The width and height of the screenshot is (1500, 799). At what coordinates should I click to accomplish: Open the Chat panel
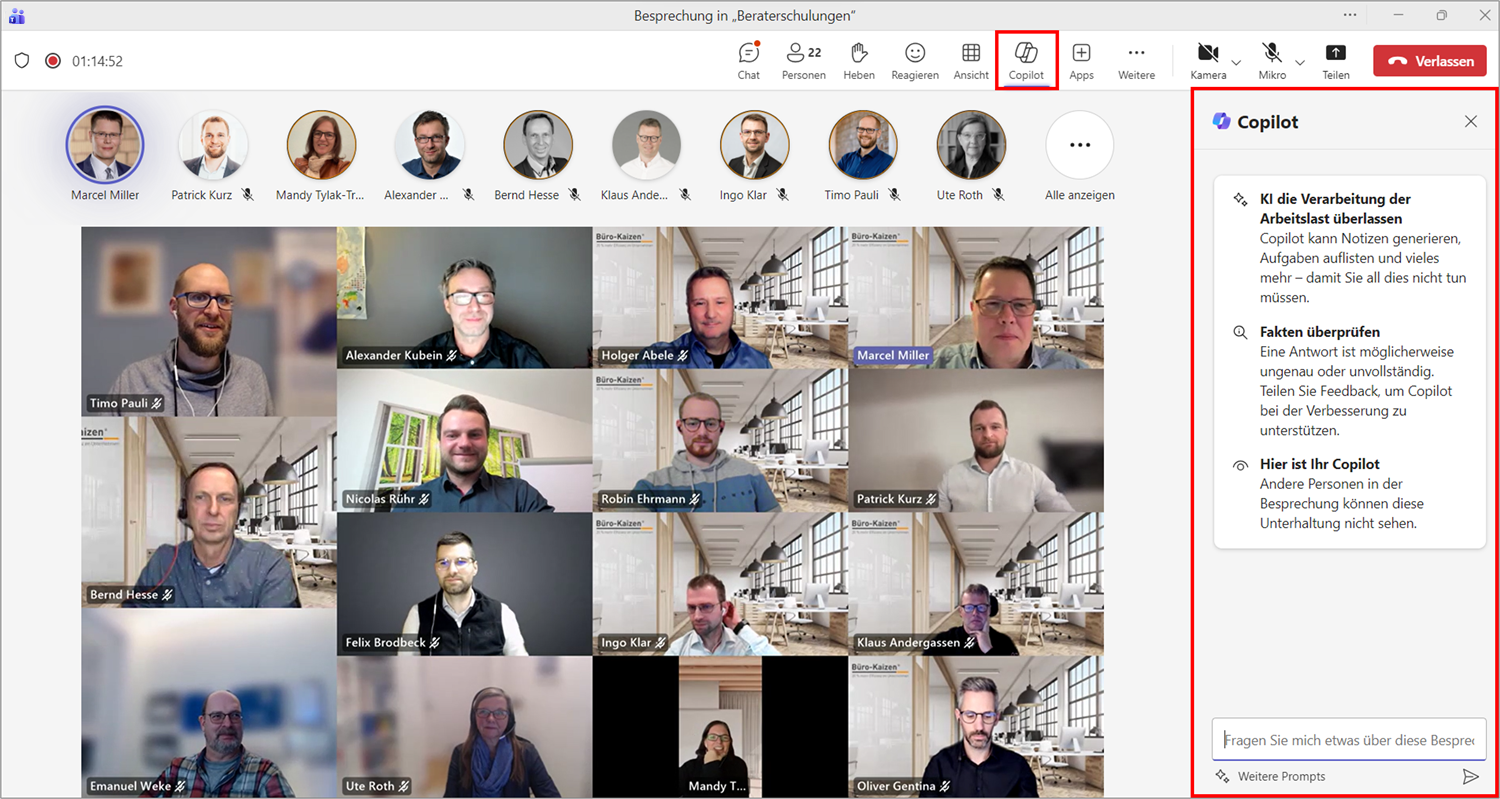click(748, 60)
